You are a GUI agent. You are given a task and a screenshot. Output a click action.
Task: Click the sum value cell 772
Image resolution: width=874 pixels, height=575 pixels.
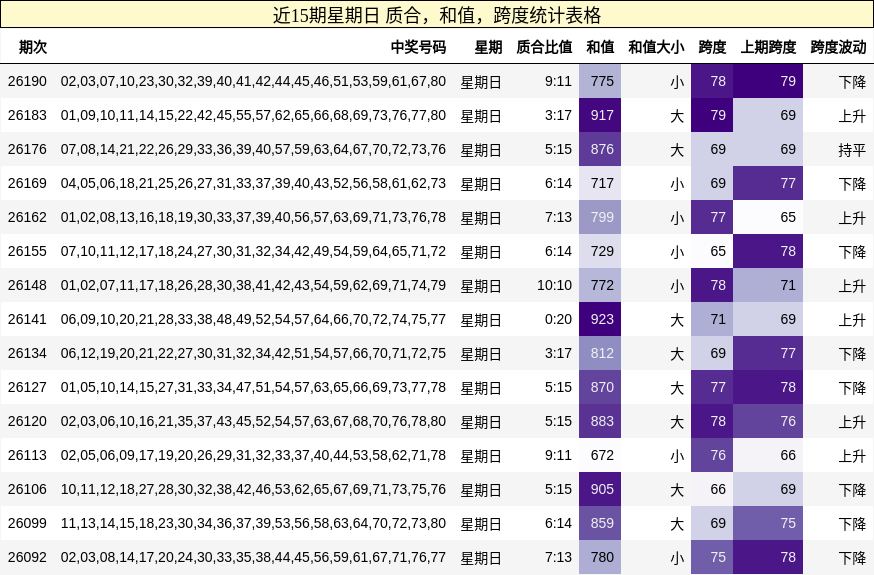click(x=600, y=285)
